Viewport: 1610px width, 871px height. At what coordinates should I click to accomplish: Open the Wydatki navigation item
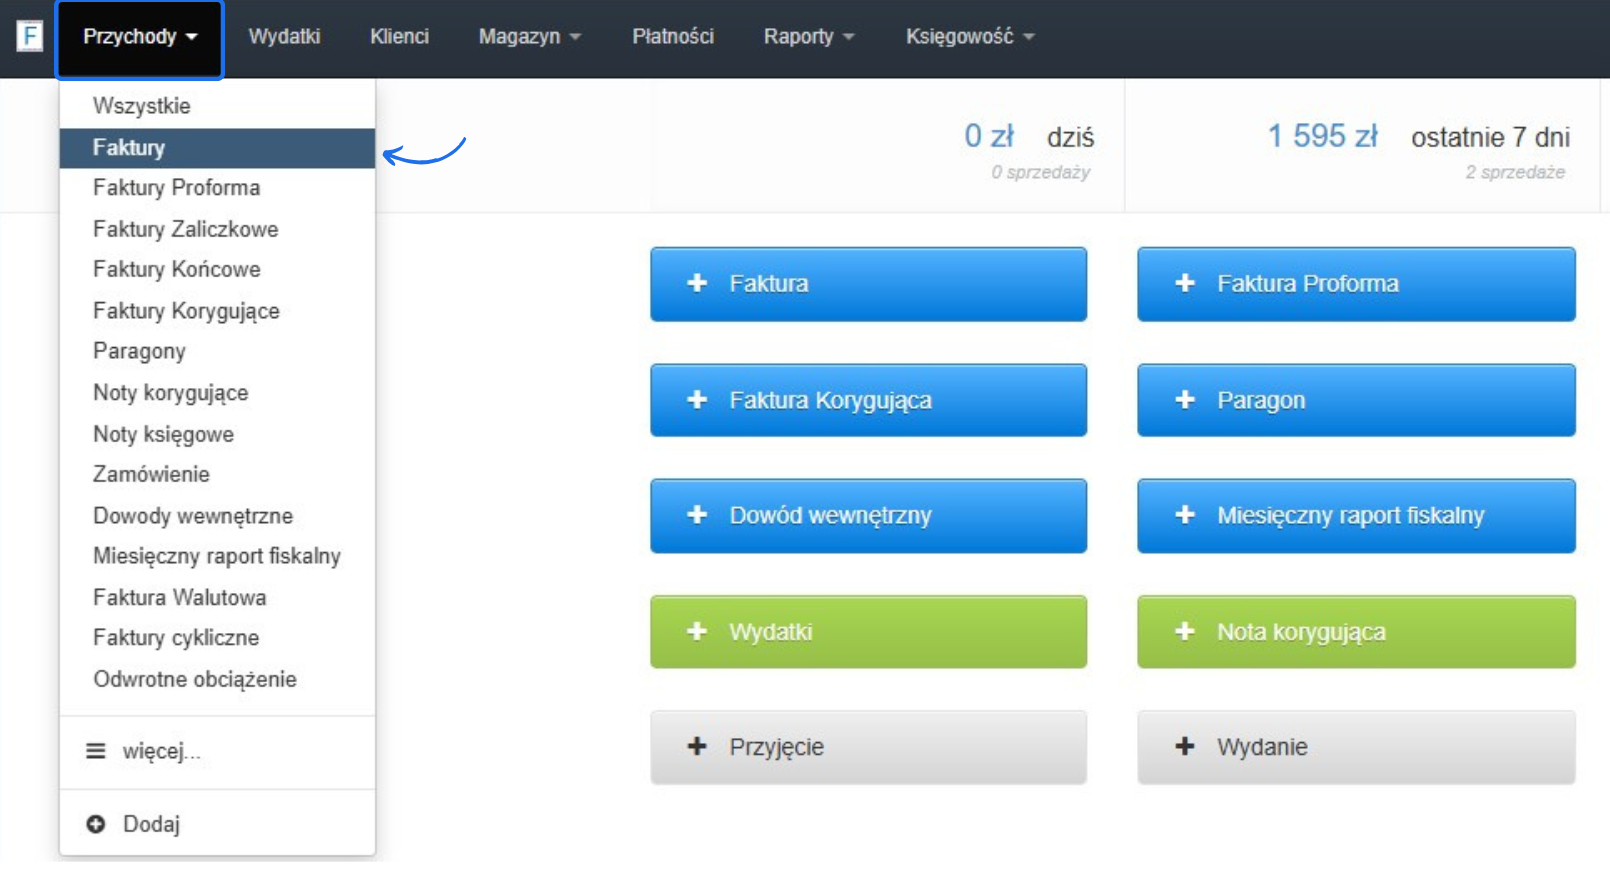click(x=284, y=37)
